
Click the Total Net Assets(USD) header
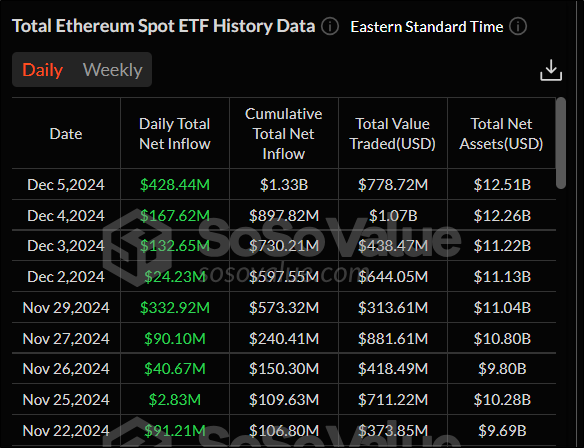501,134
